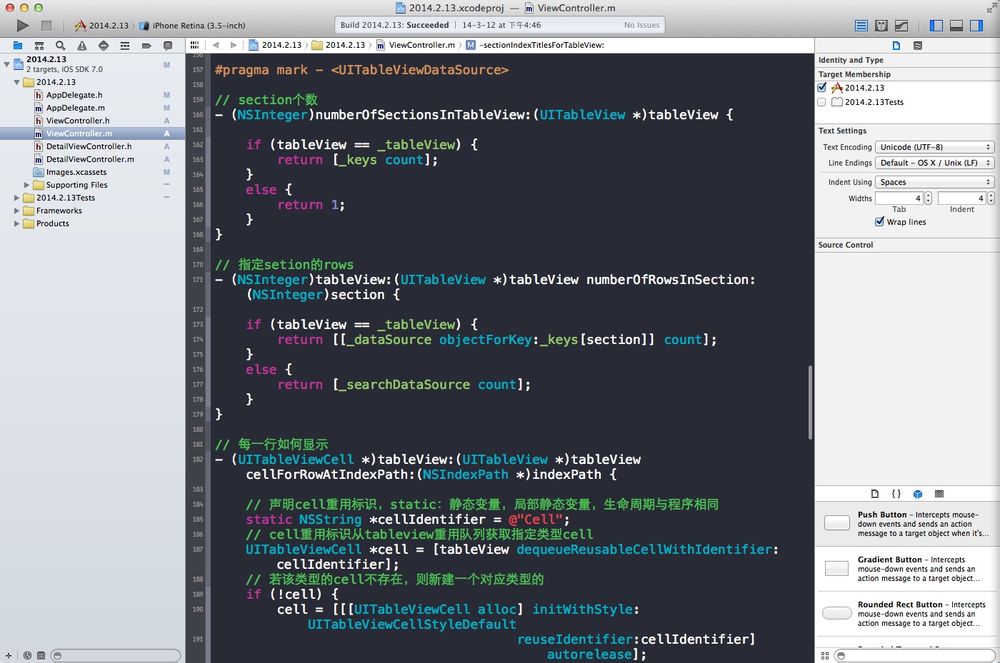Select the Push Button library item
Viewport: 1000px width, 663px height.
907,523
